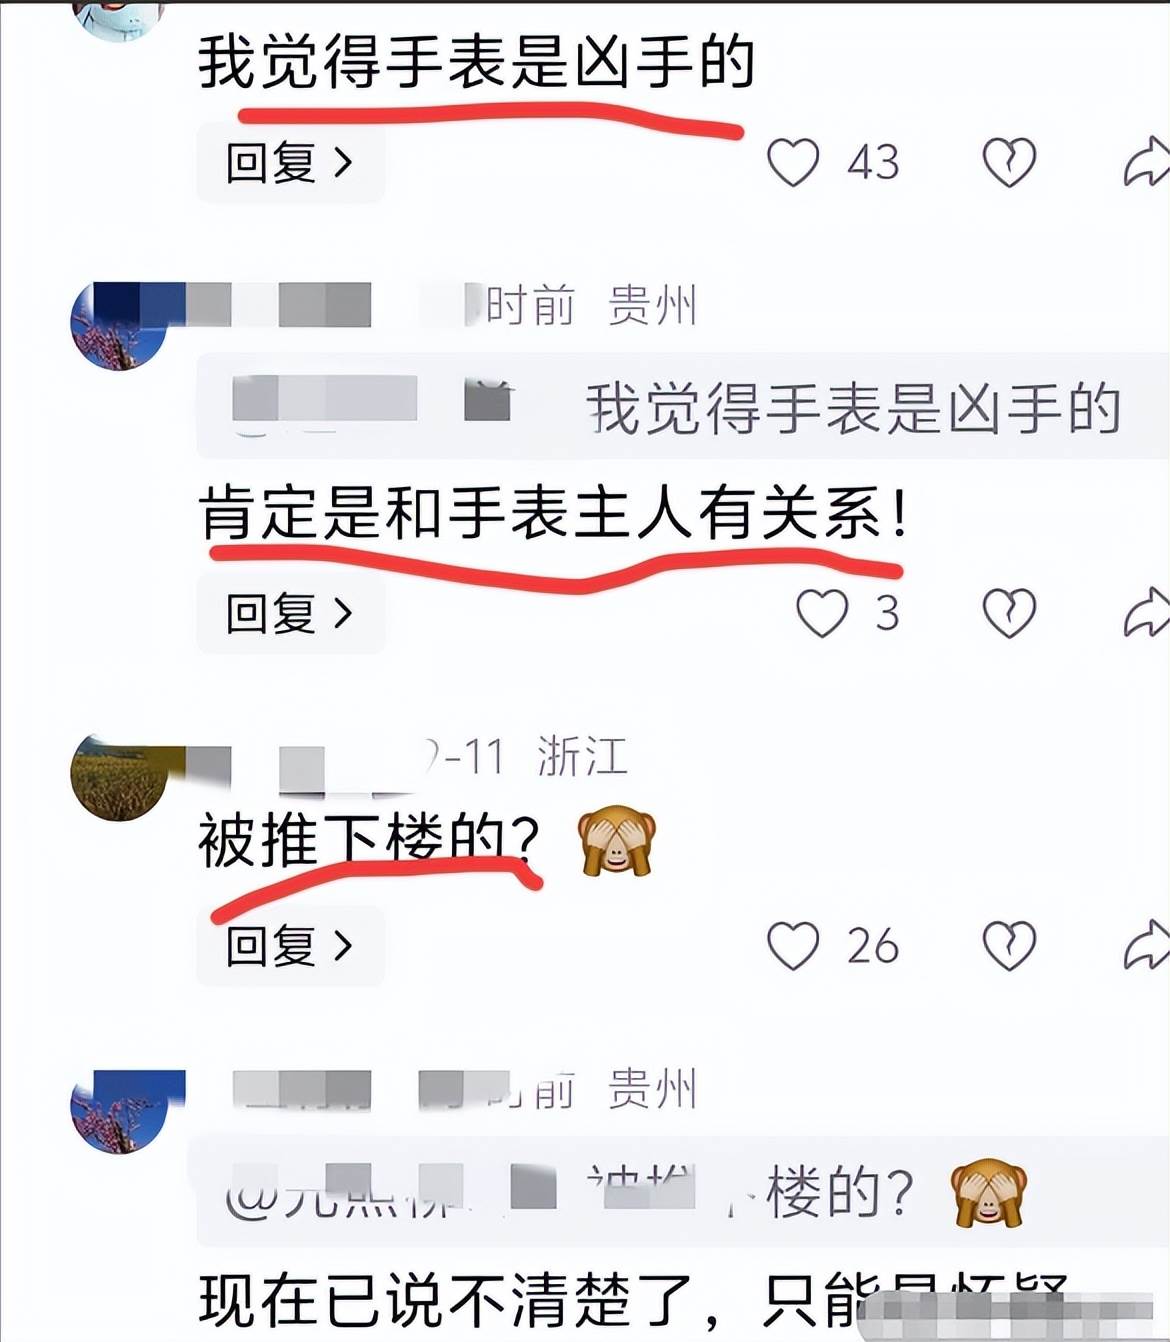Tap the monkey emoji in 被推下楼的 comment
1170x1342 pixels.
617,841
